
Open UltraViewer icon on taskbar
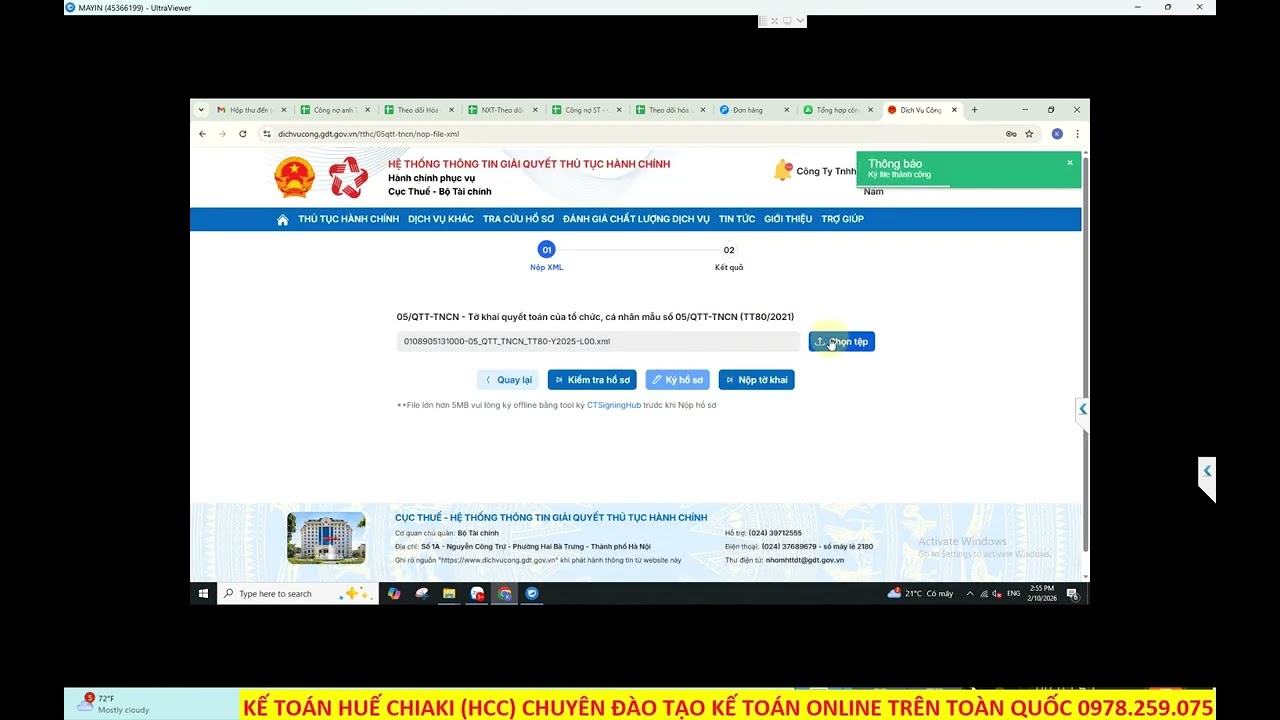(x=532, y=594)
